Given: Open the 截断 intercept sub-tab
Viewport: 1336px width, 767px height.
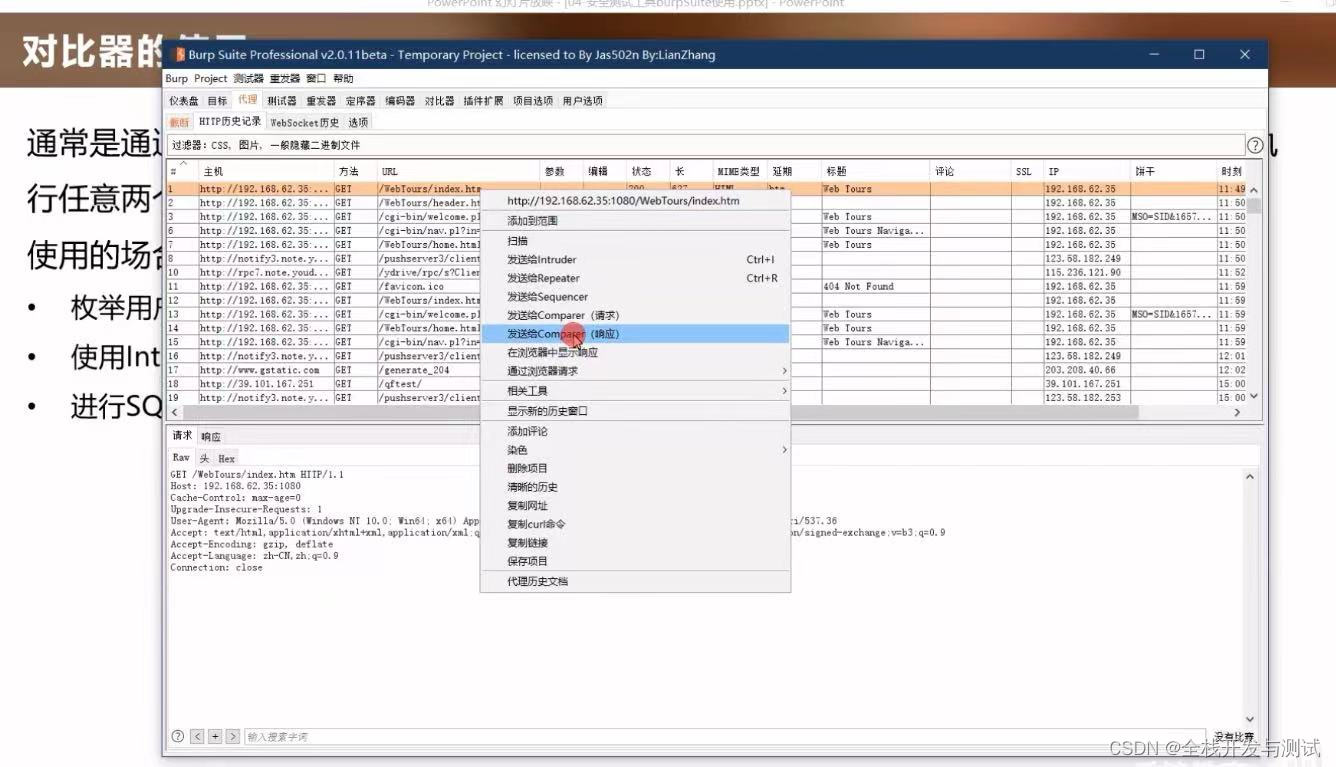Looking at the screenshot, I should 179,122.
